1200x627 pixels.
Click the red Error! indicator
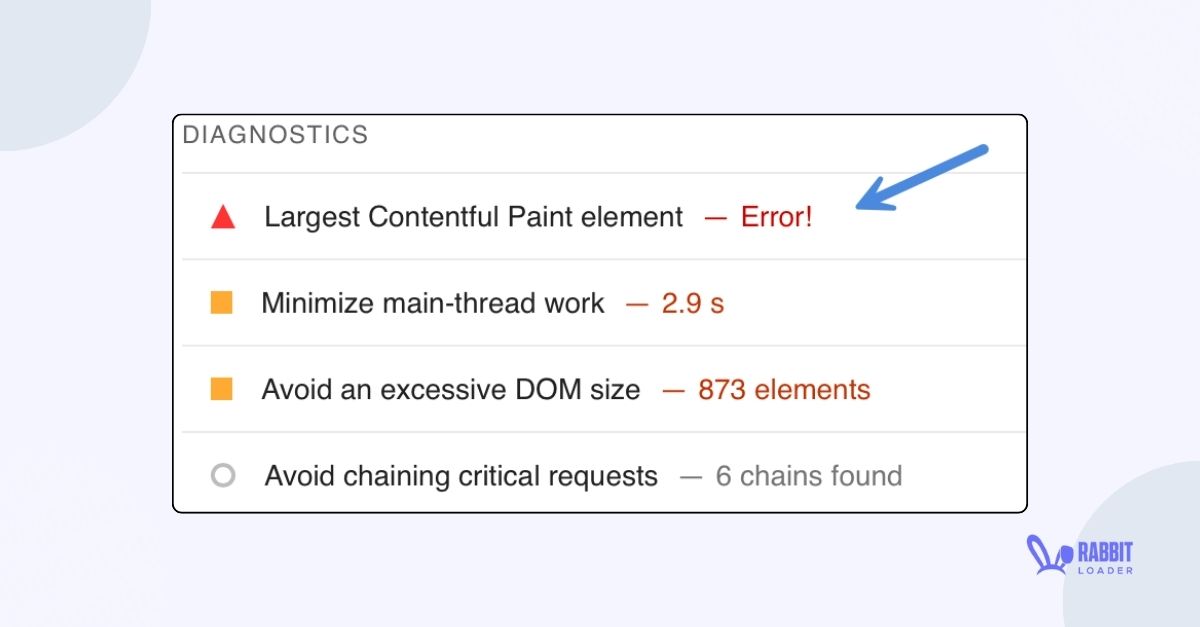pyautogui.click(x=776, y=217)
